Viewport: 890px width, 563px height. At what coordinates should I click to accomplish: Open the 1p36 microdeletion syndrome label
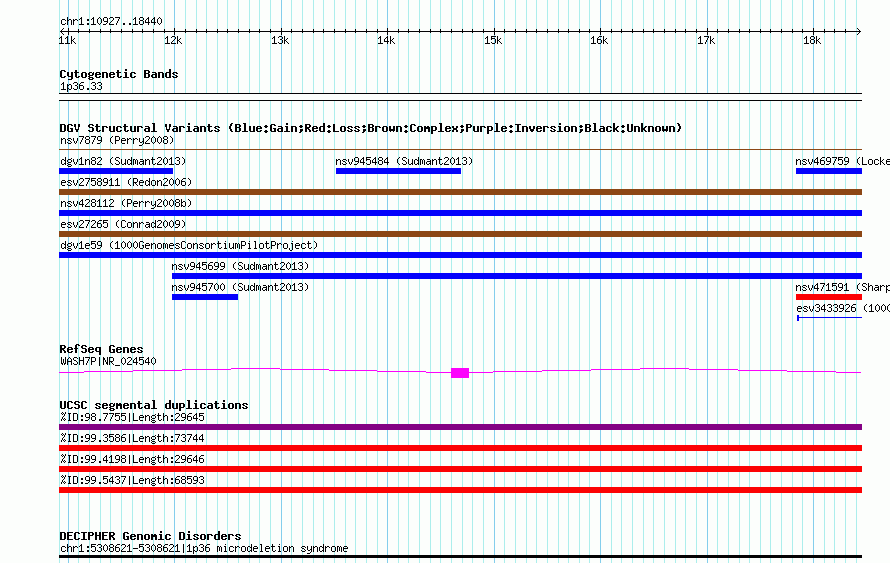pos(204,548)
